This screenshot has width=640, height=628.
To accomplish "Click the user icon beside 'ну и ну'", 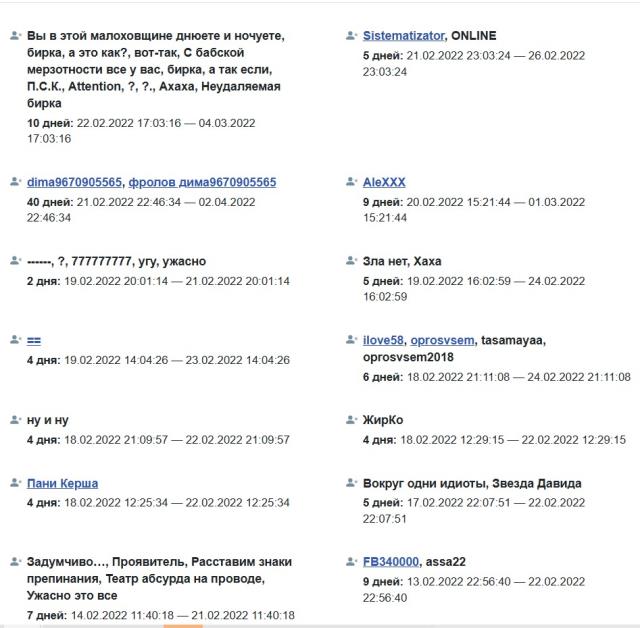I will [x=15, y=420].
